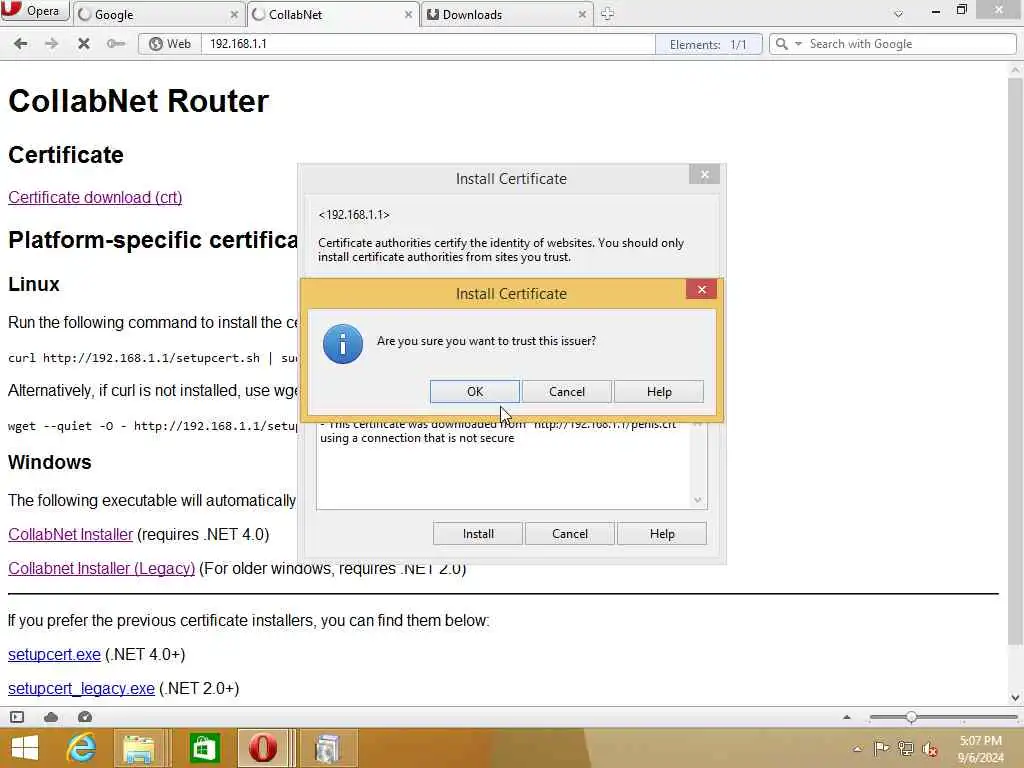Select the Opera taskbar icon
The image size is (1024, 768).
(263, 748)
